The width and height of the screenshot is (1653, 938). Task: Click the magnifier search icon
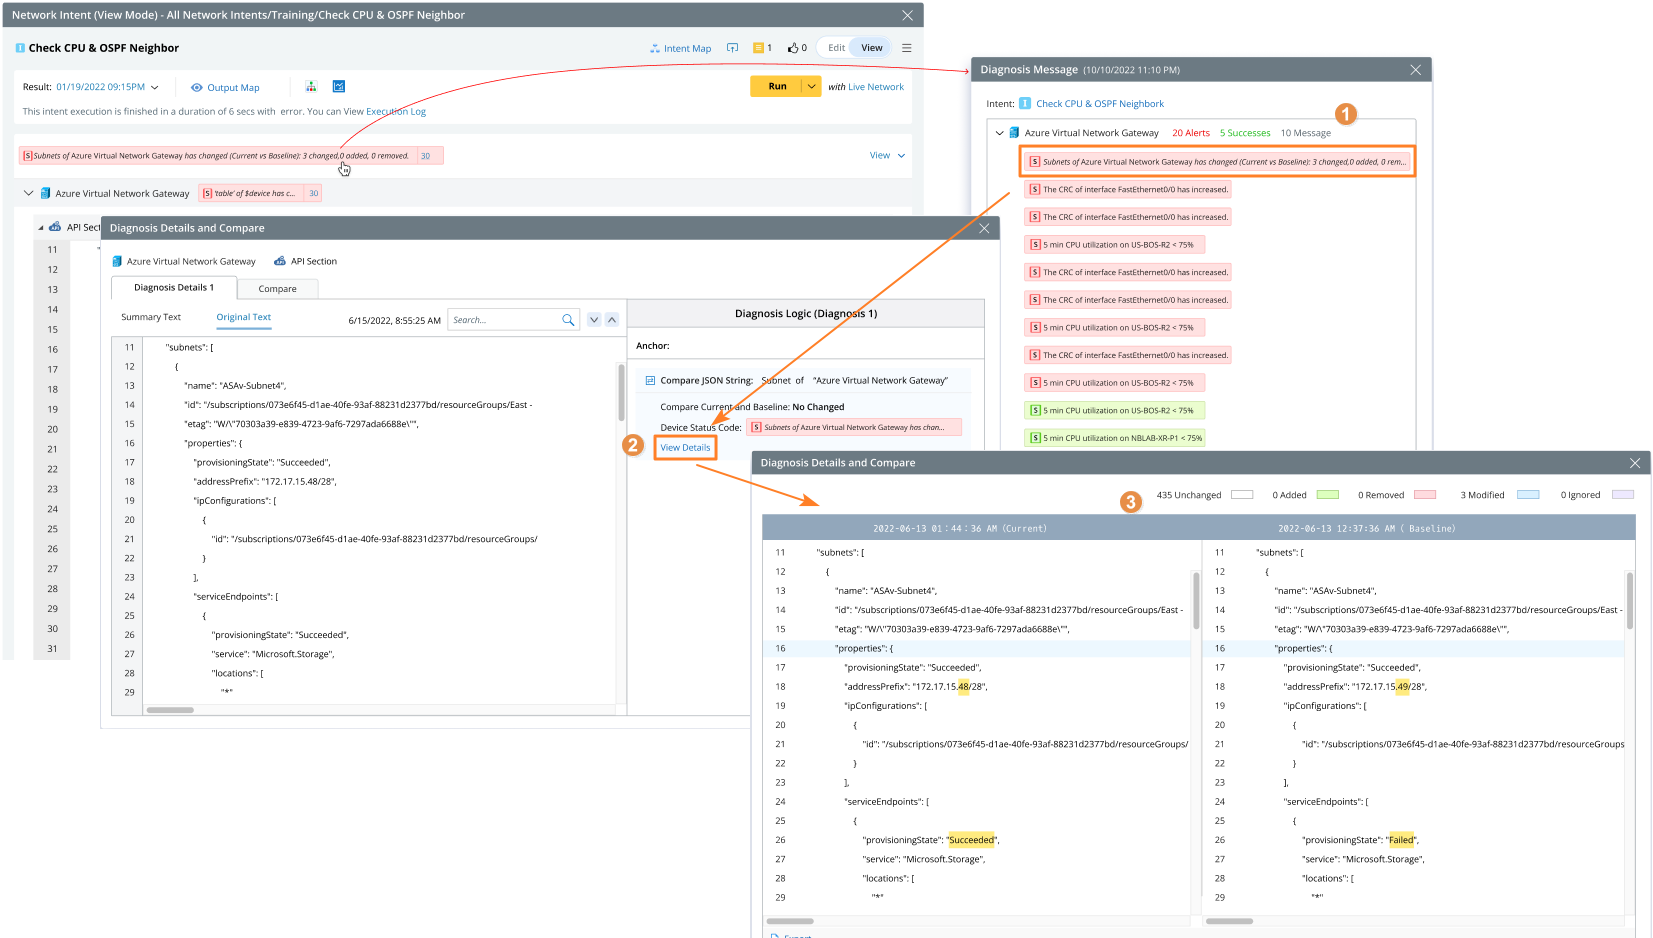568,320
